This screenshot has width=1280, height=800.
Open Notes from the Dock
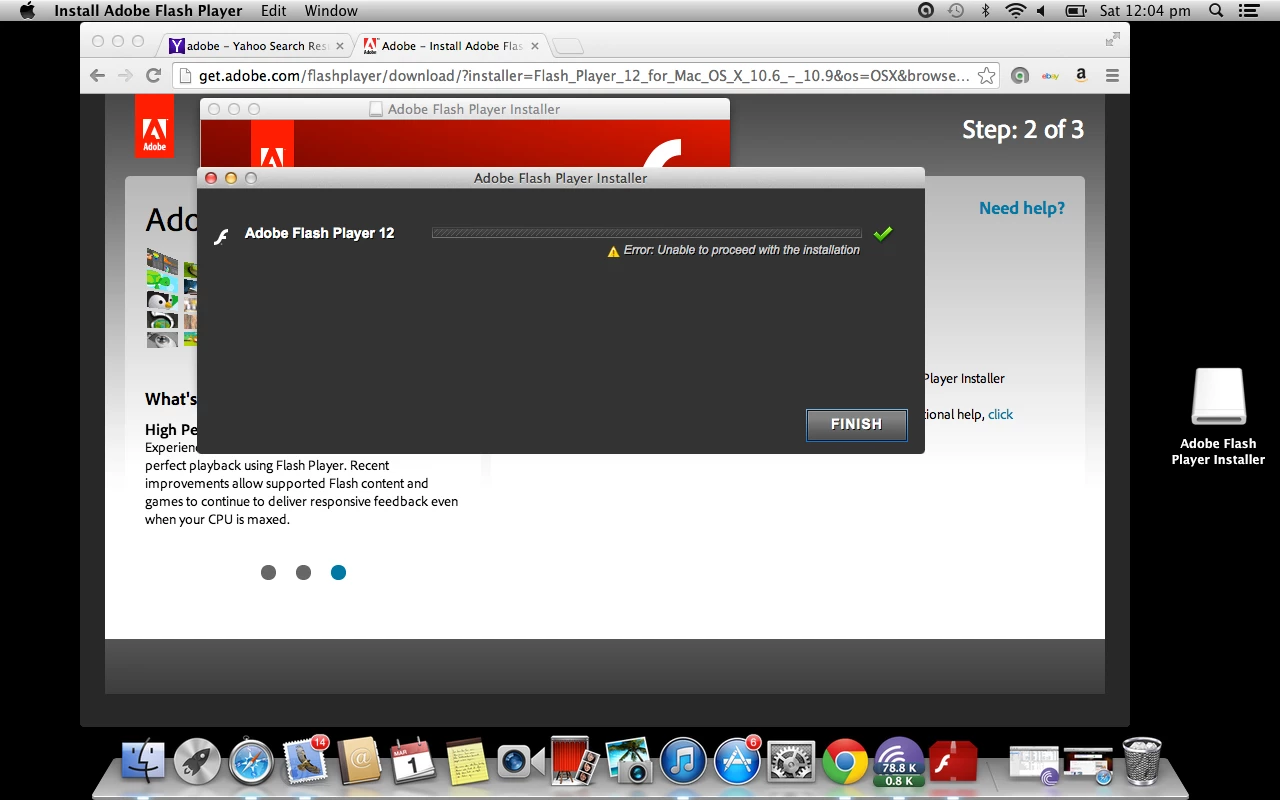(x=466, y=763)
